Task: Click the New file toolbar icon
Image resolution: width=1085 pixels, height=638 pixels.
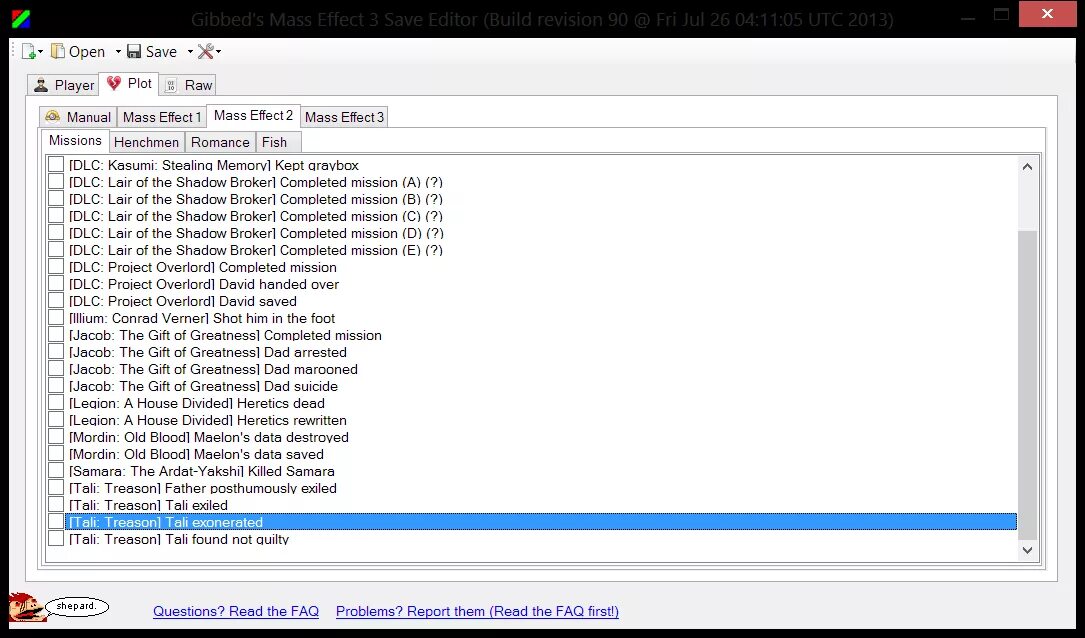Action: point(28,51)
